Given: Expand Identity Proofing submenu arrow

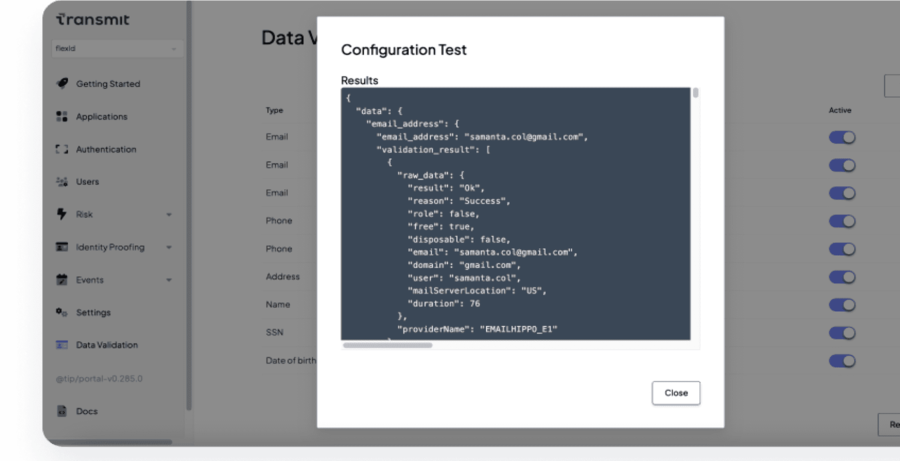Looking at the screenshot, I should click(x=169, y=247).
